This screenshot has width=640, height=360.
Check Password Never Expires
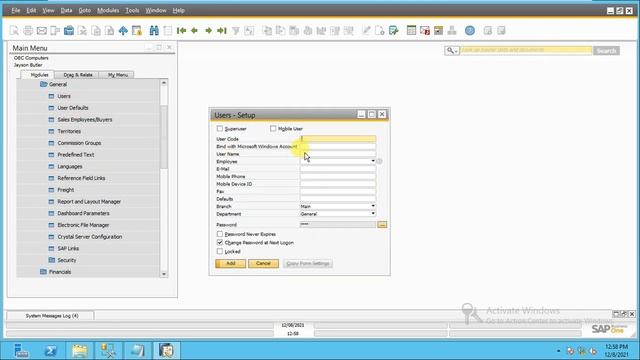pos(220,234)
